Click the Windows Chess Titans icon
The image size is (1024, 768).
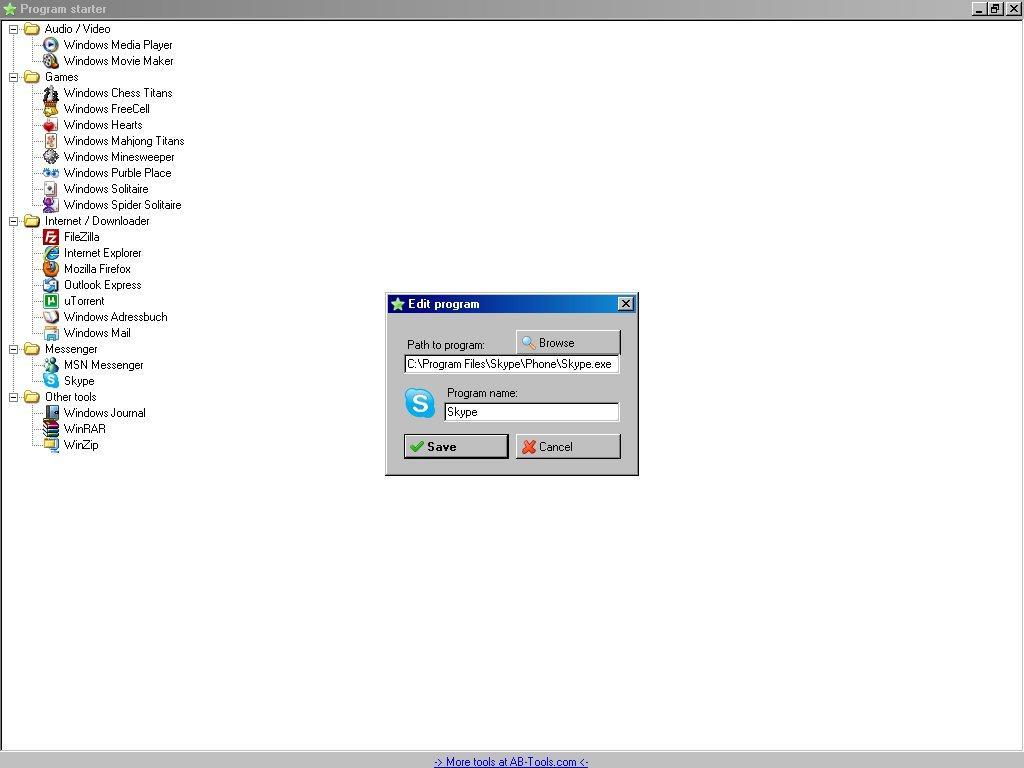point(51,93)
